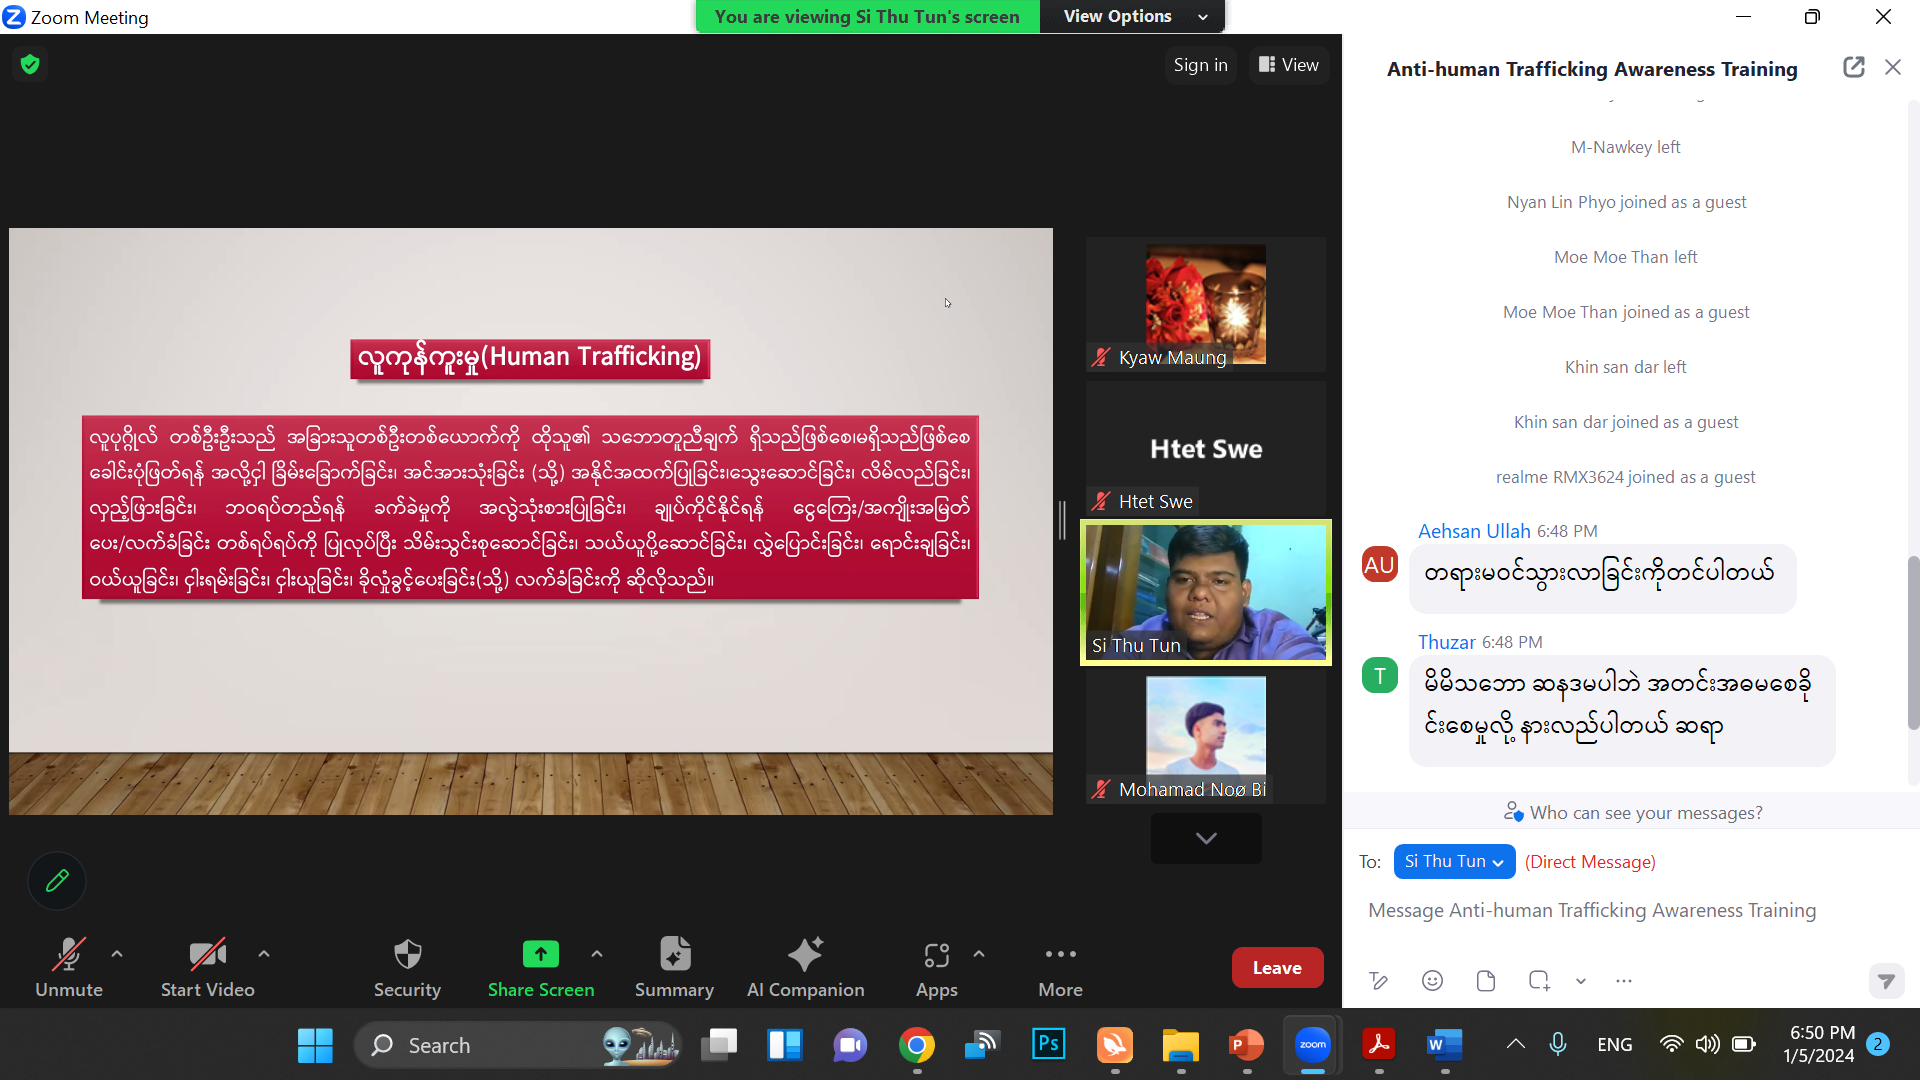
Task: Click the annotation pencil icon
Action: 57,881
